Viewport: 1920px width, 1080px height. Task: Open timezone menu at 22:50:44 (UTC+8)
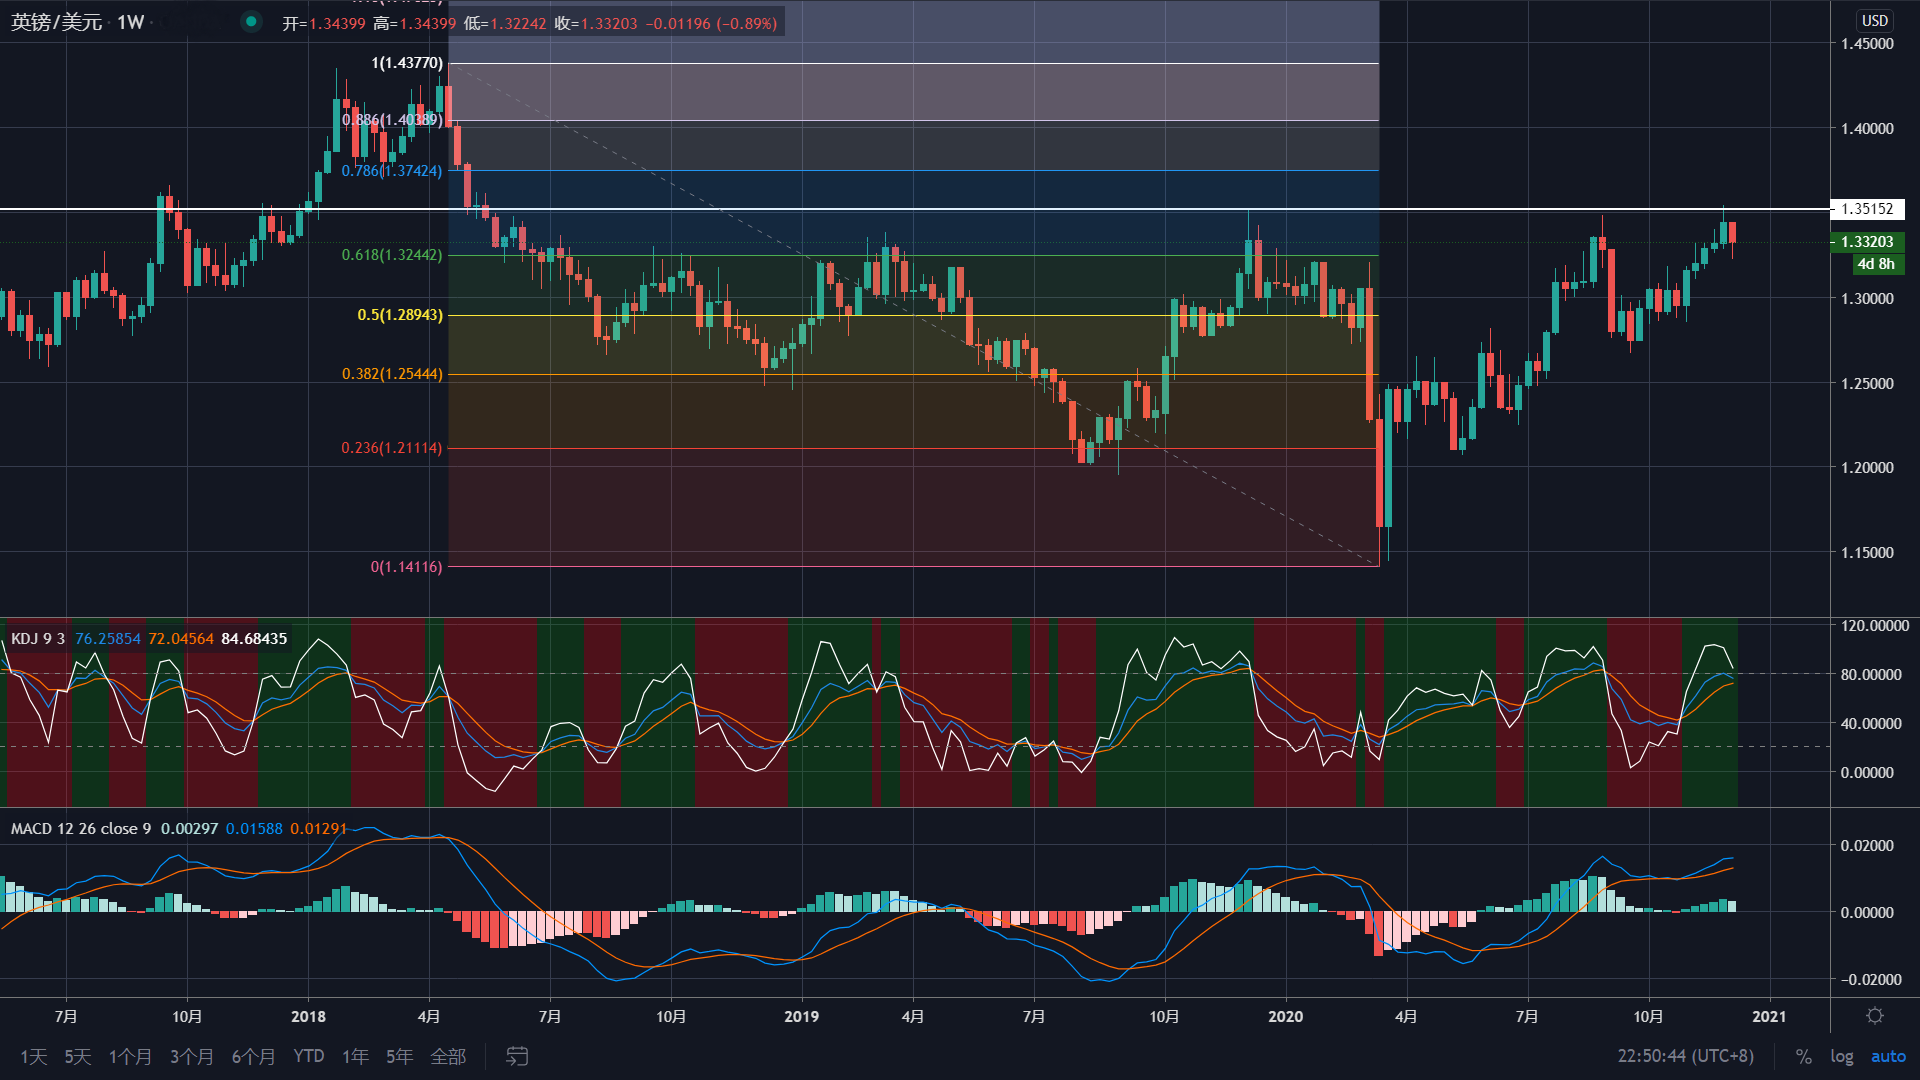(1685, 1056)
